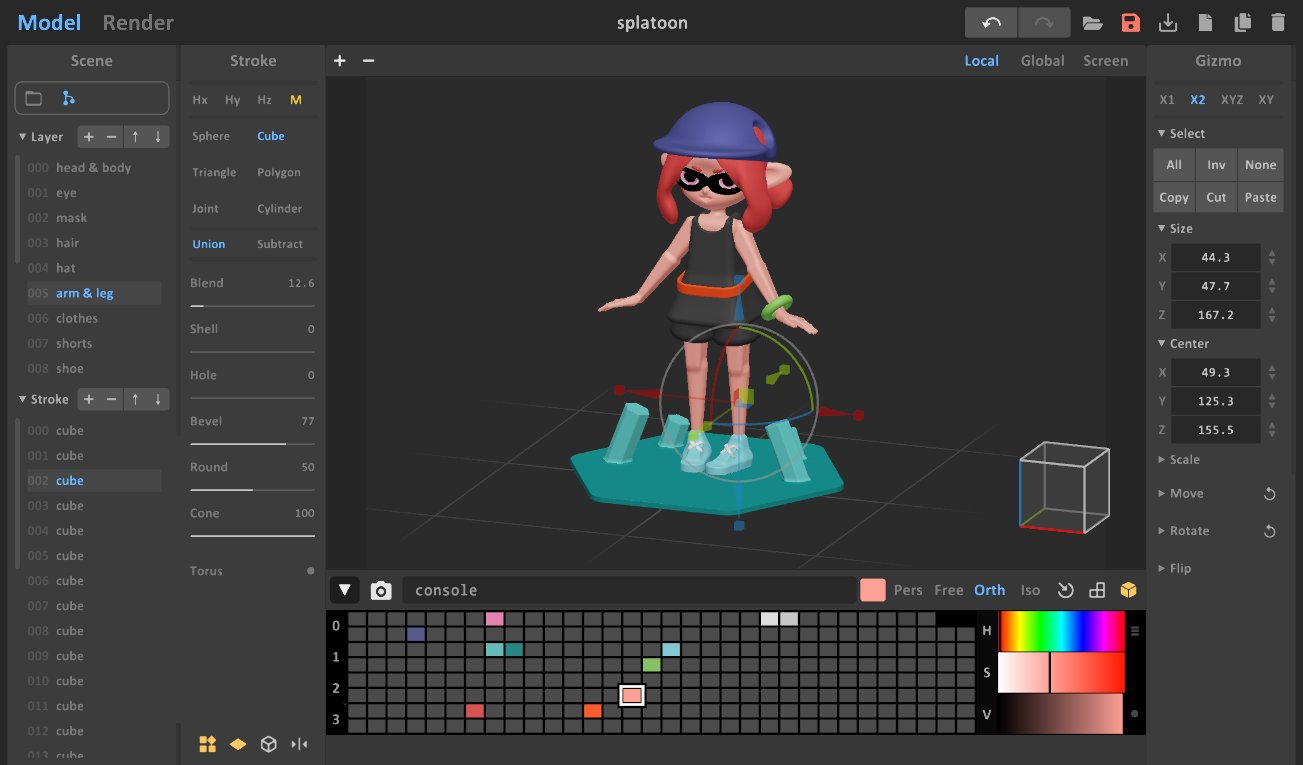1303x765 pixels.
Task: Create a new document with the page icon
Action: click(x=1205, y=21)
